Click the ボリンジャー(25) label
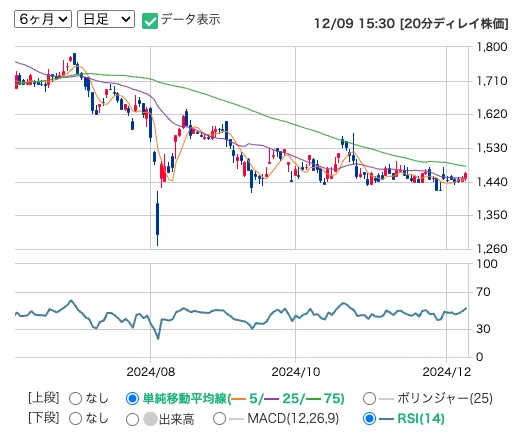The width and height of the screenshot is (523, 436). click(x=445, y=398)
